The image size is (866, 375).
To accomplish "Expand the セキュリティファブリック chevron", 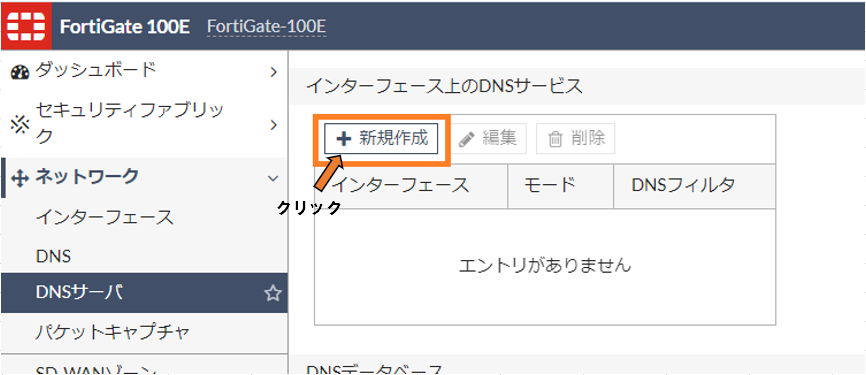I will coord(273,125).
